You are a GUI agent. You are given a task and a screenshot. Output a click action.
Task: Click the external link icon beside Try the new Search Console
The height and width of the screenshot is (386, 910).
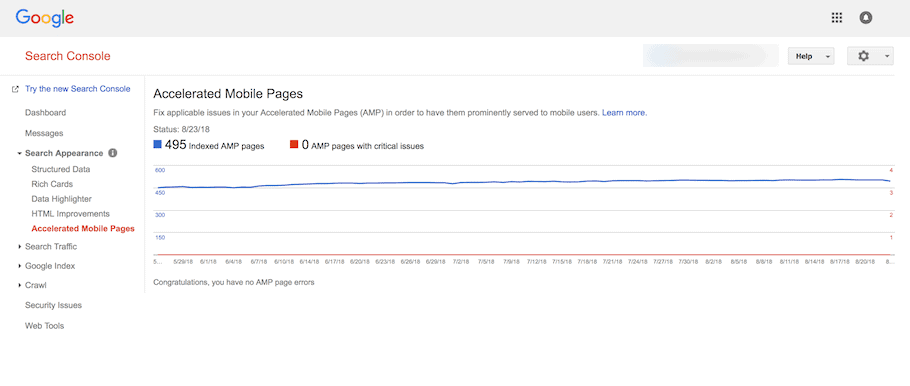16,89
